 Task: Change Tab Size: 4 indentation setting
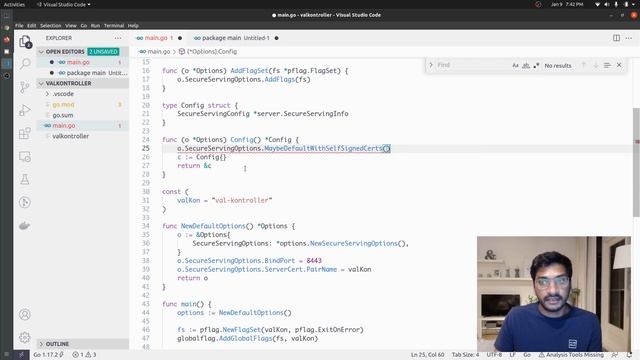coord(465,355)
